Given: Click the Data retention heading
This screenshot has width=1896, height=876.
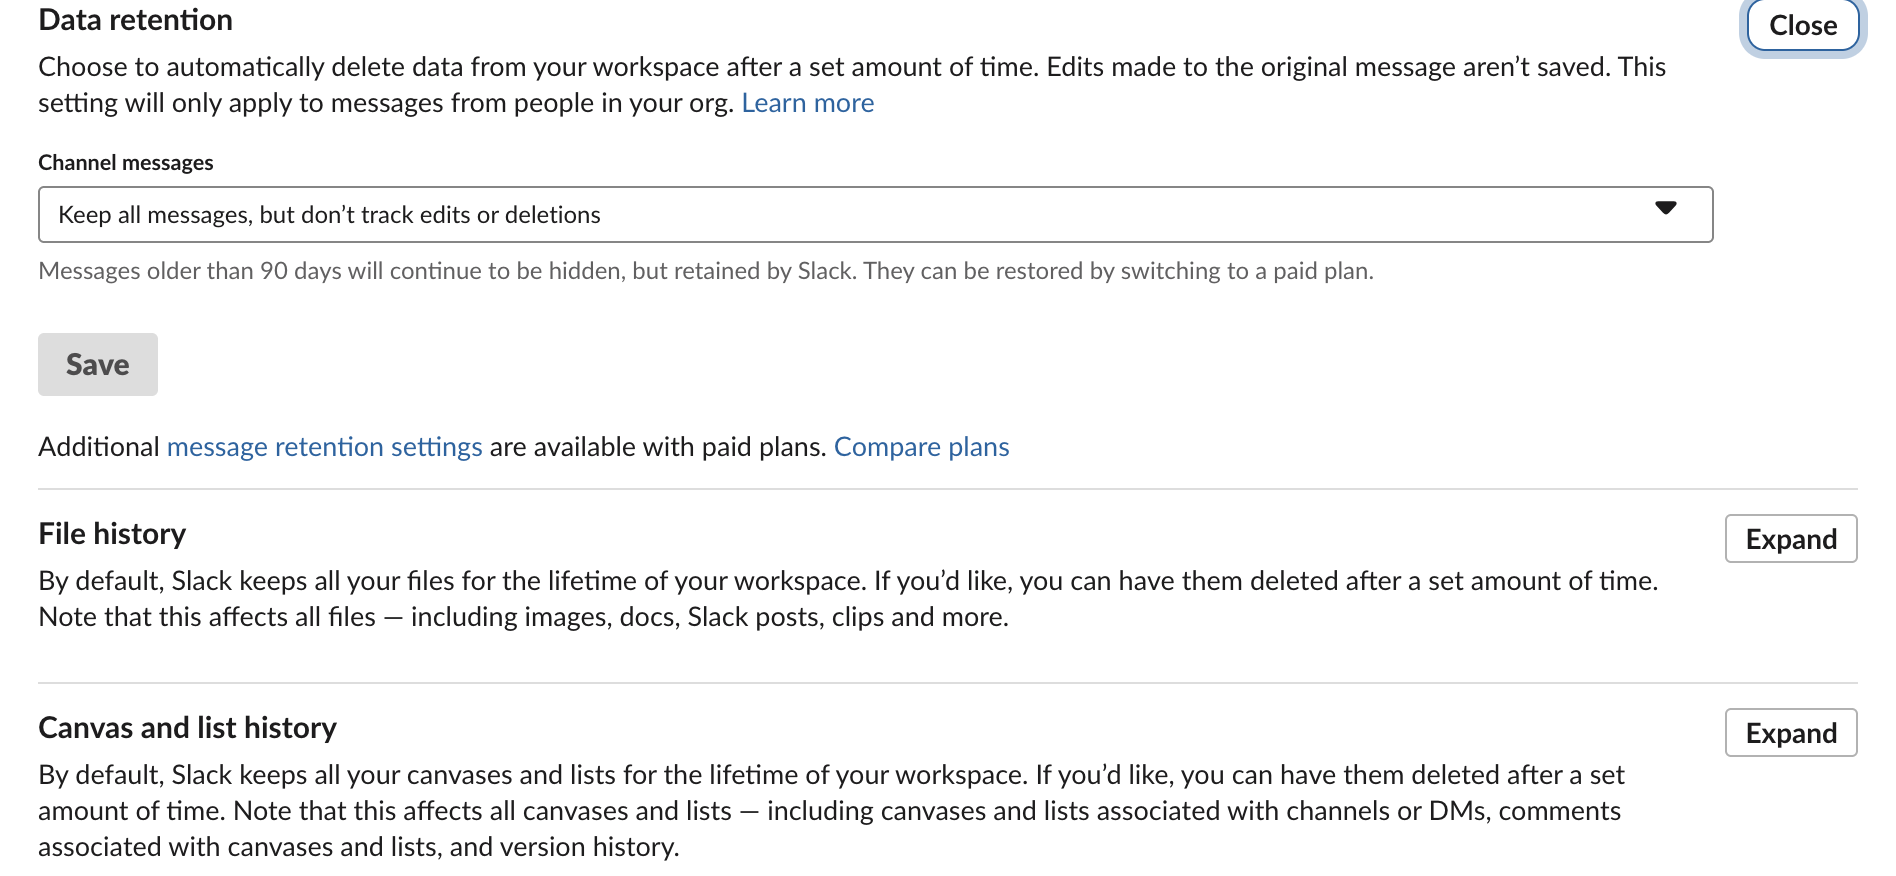Looking at the screenshot, I should (136, 20).
